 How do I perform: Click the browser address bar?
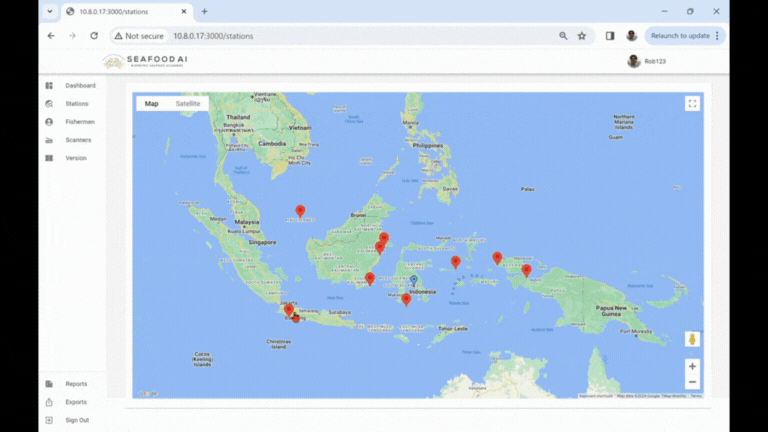click(350, 35)
